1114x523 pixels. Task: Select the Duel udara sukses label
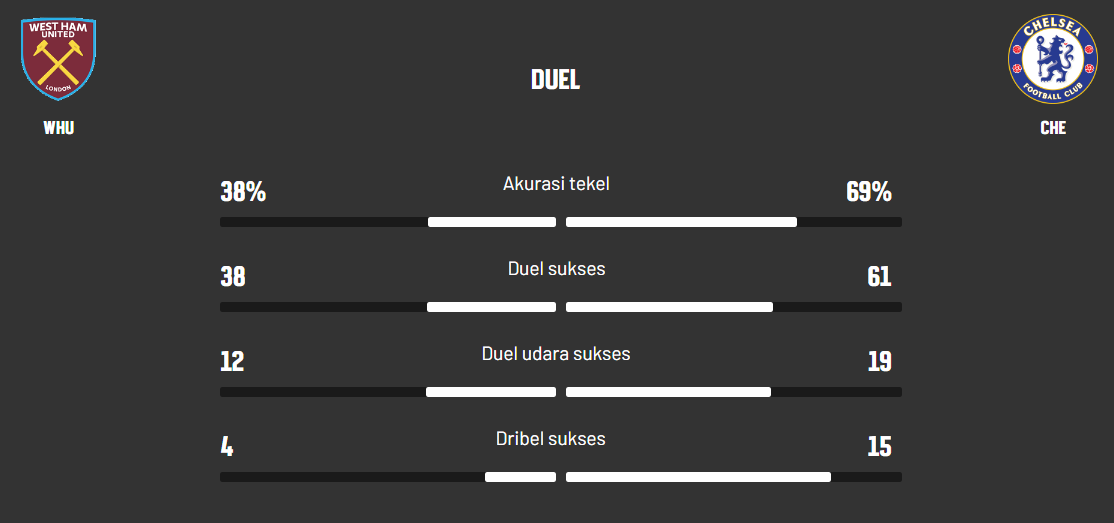point(556,354)
